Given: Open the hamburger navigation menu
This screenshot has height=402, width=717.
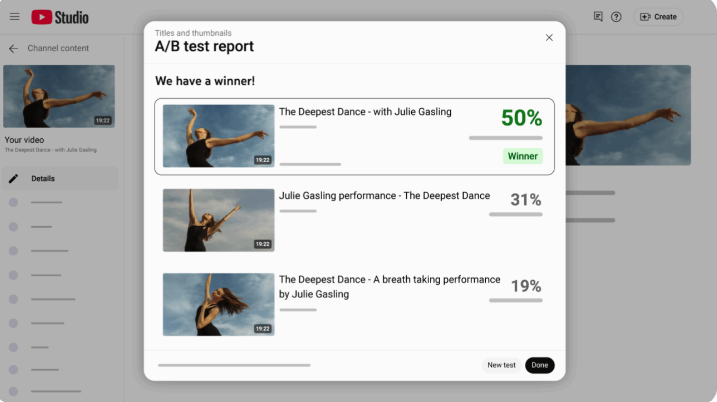Looking at the screenshot, I should [x=14, y=16].
